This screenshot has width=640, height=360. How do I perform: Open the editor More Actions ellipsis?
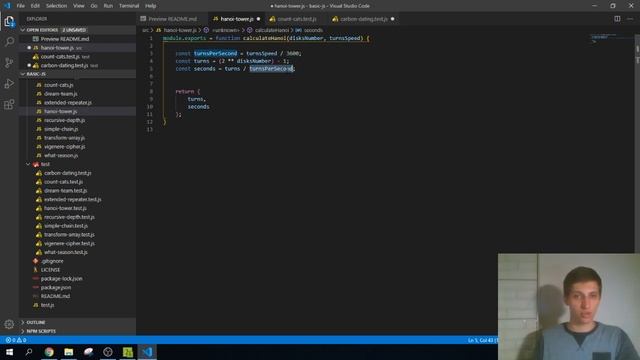(630, 19)
